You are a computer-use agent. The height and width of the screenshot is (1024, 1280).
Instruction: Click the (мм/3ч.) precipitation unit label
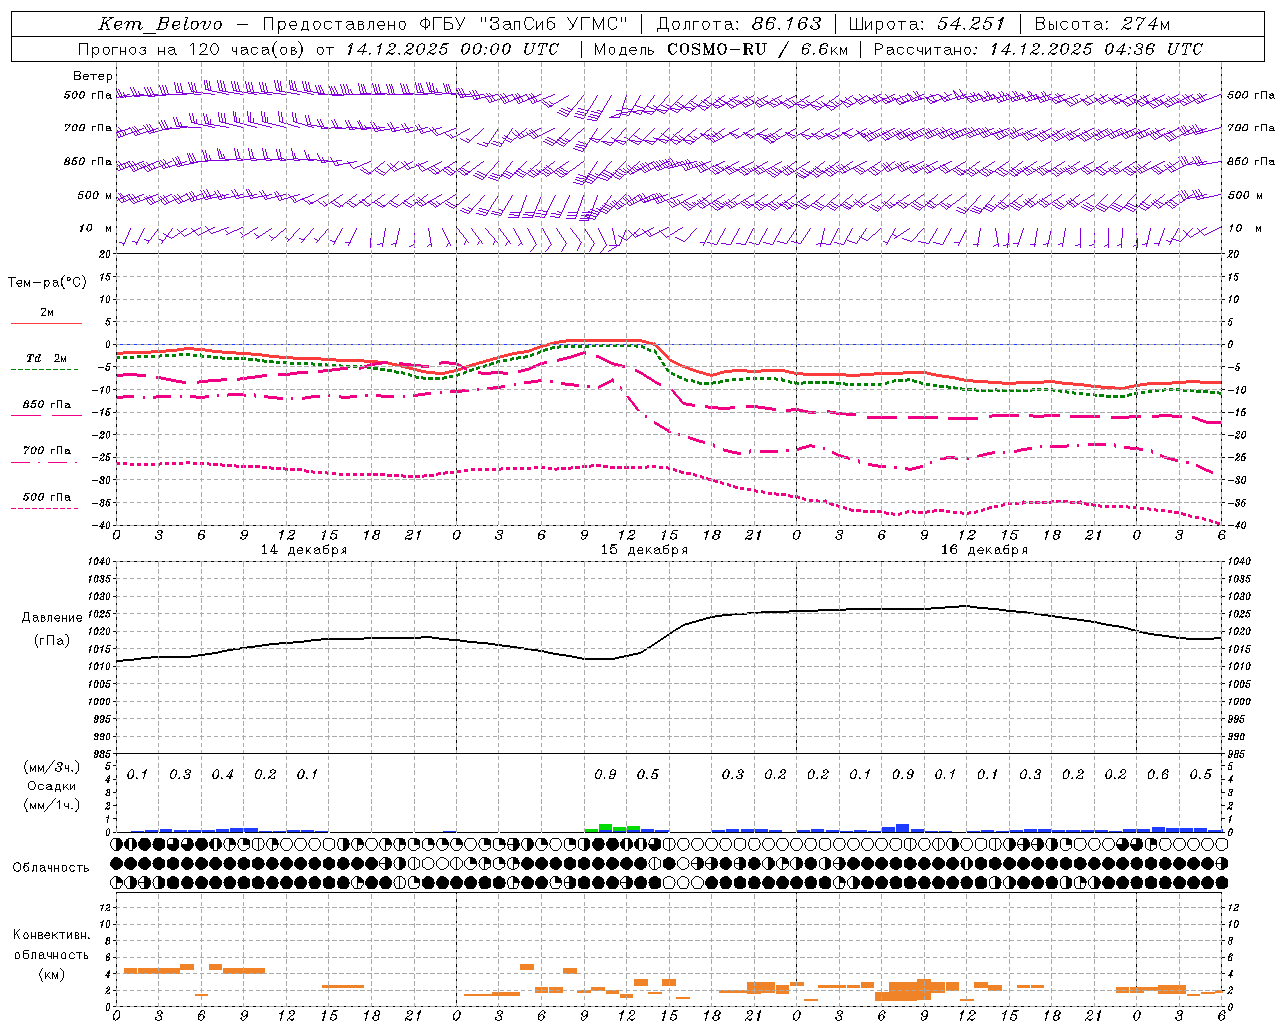(52, 767)
